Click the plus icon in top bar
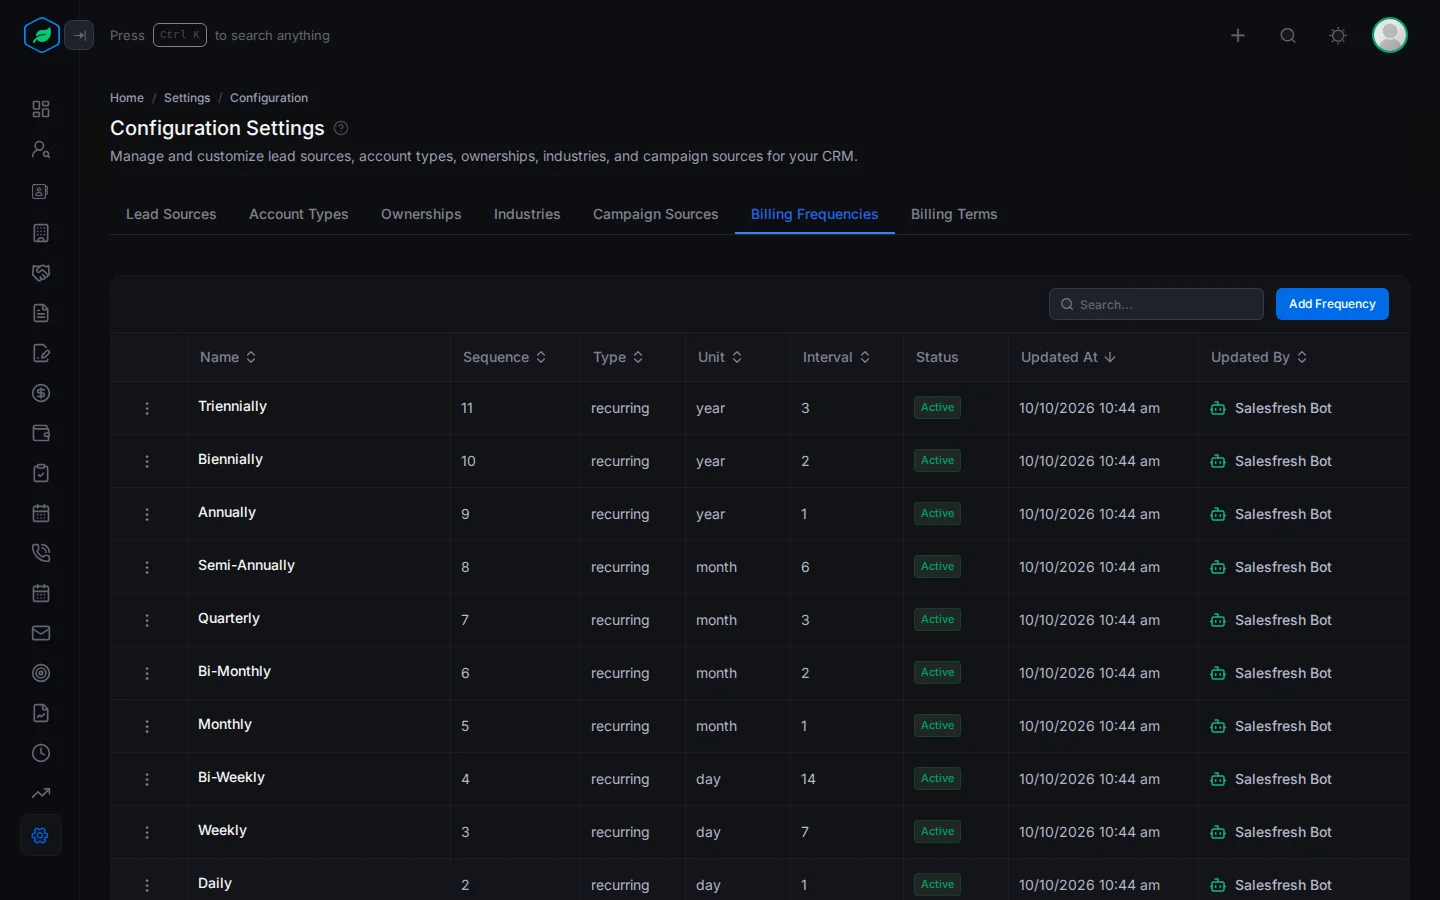This screenshot has height=900, width=1440. [x=1238, y=36]
